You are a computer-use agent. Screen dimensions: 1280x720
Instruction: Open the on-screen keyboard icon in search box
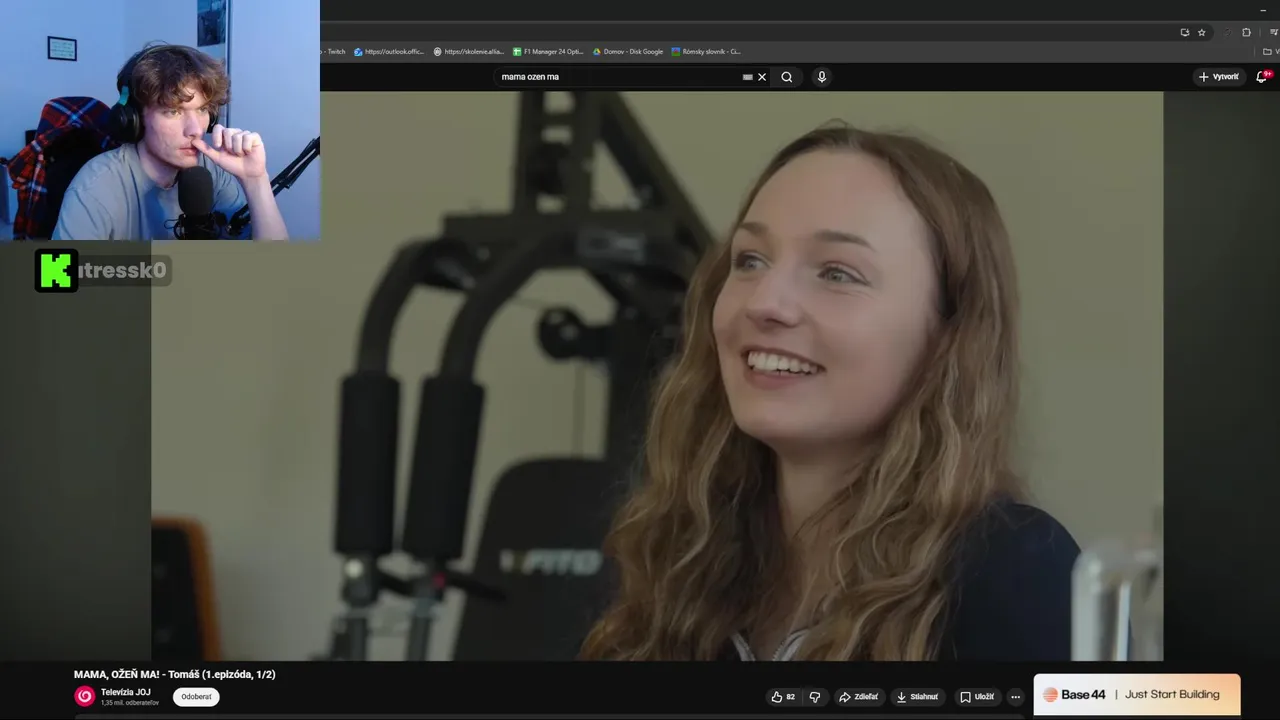(x=747, y=77)
